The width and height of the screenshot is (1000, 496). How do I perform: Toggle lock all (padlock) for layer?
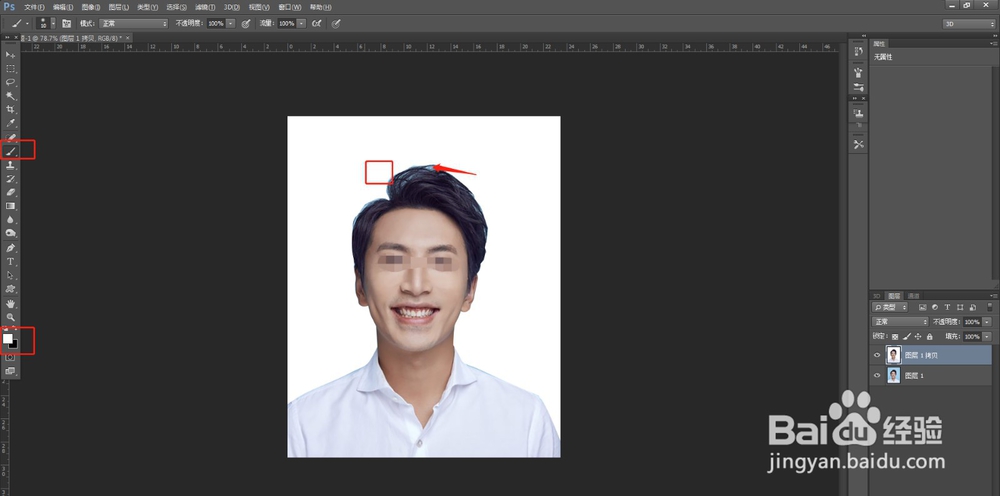(931, 337)
